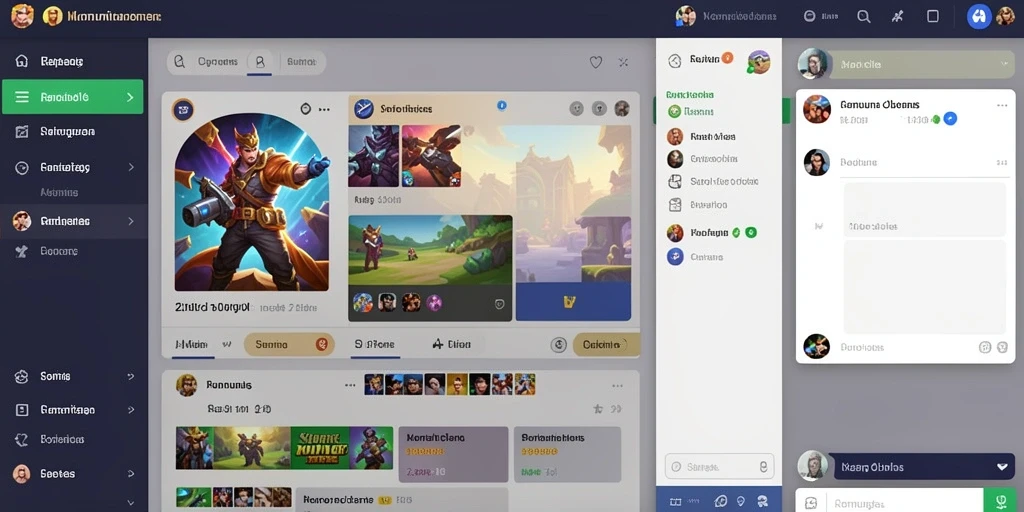Click the message input field at bottom right
The image size is (1024, 512).
click(904, 503)
